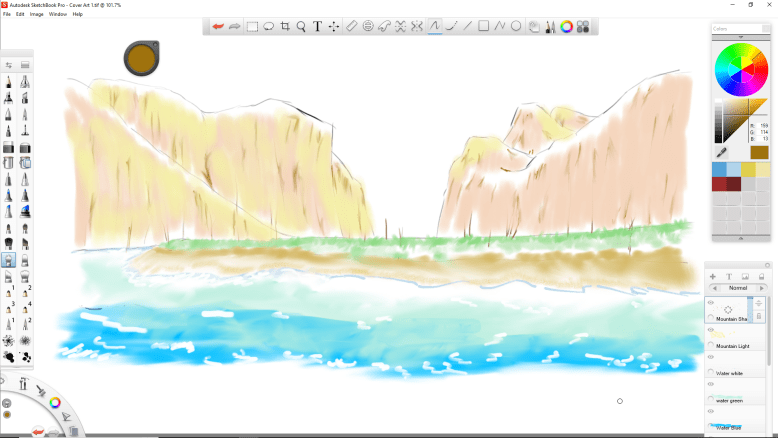Select the Text tool in the toolbar
This screenshot has width=778, height=438.
click(x=317, y=26)
